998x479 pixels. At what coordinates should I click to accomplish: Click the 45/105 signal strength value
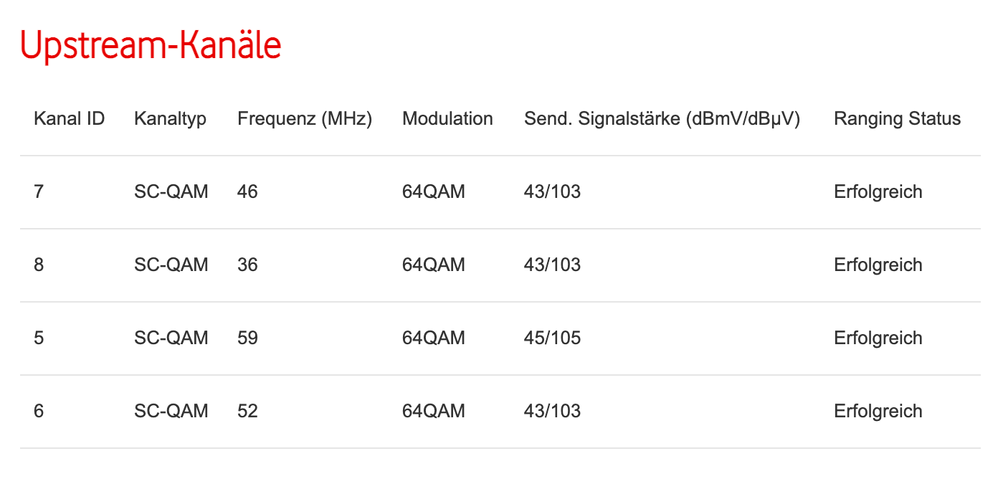pyautogui.click(x=552, y=338)
